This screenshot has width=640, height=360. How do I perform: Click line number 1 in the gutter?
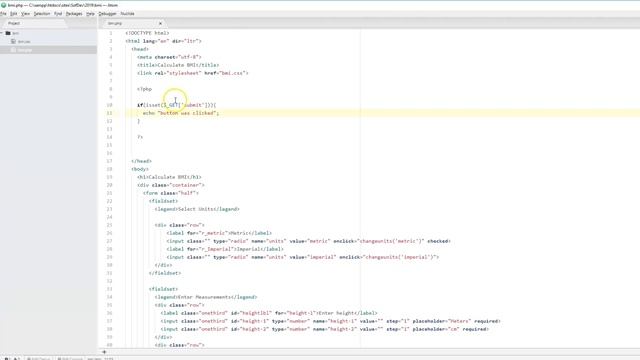111,33
